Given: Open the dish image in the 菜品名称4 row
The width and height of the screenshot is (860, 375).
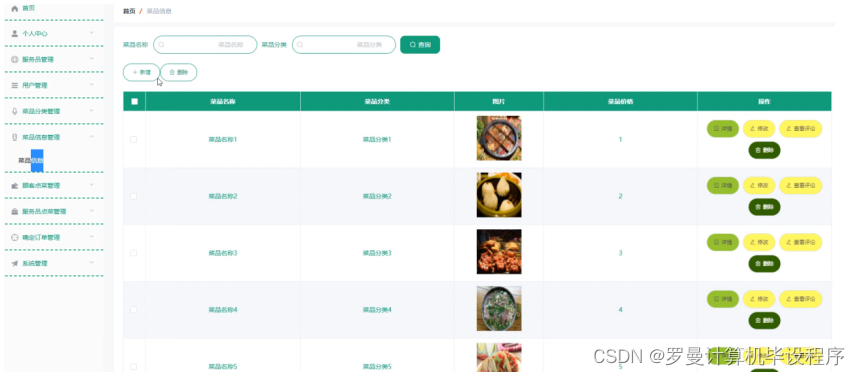Looking at the screenshot, I should (499, 309).
